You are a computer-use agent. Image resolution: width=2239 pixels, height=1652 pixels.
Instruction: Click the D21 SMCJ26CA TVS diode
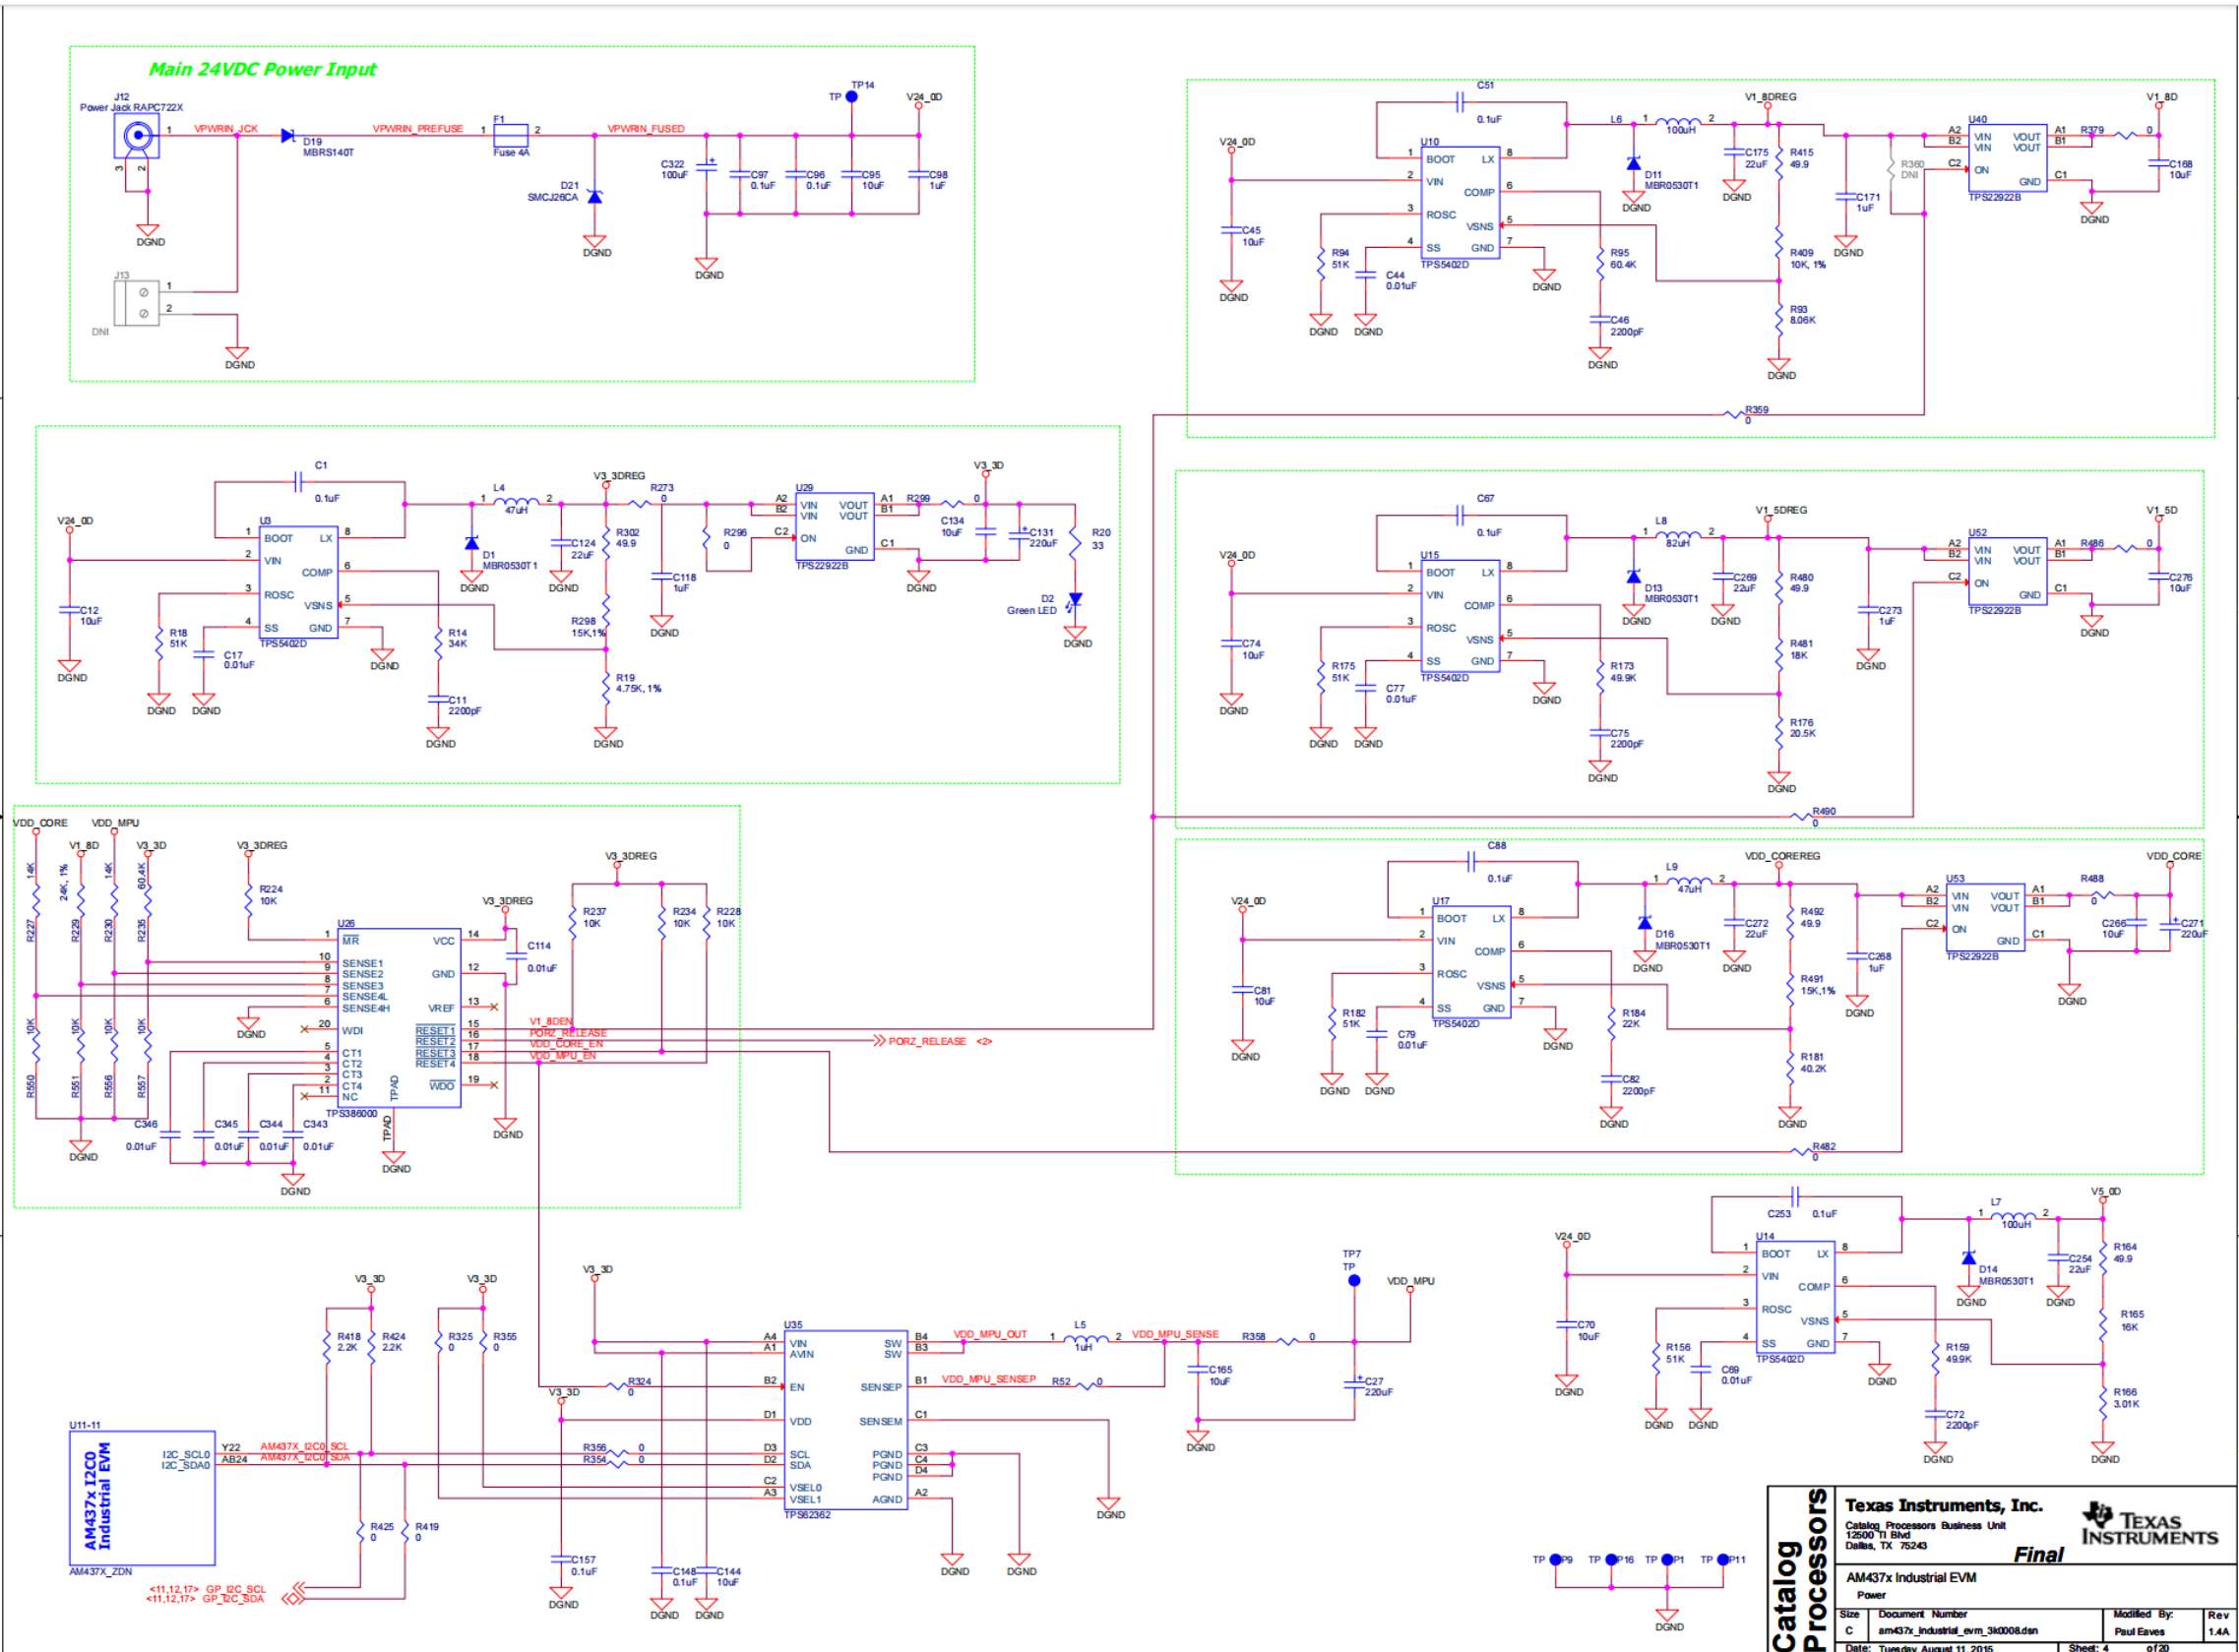(595, 196)
